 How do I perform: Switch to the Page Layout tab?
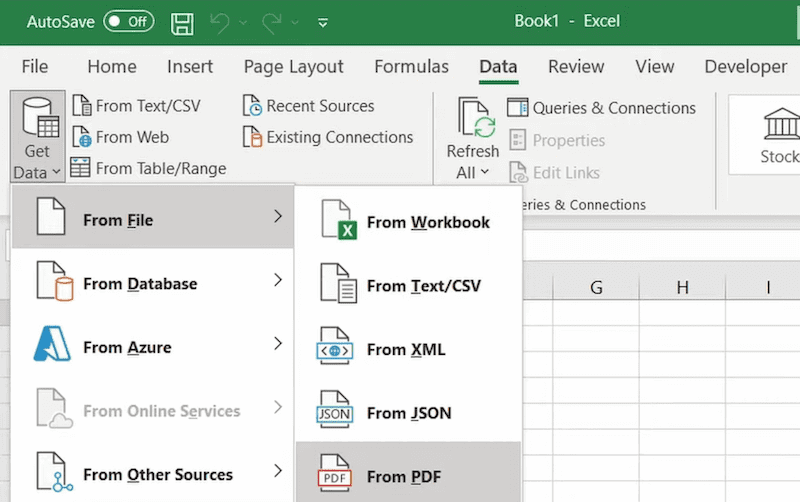[x=293, y=66]
